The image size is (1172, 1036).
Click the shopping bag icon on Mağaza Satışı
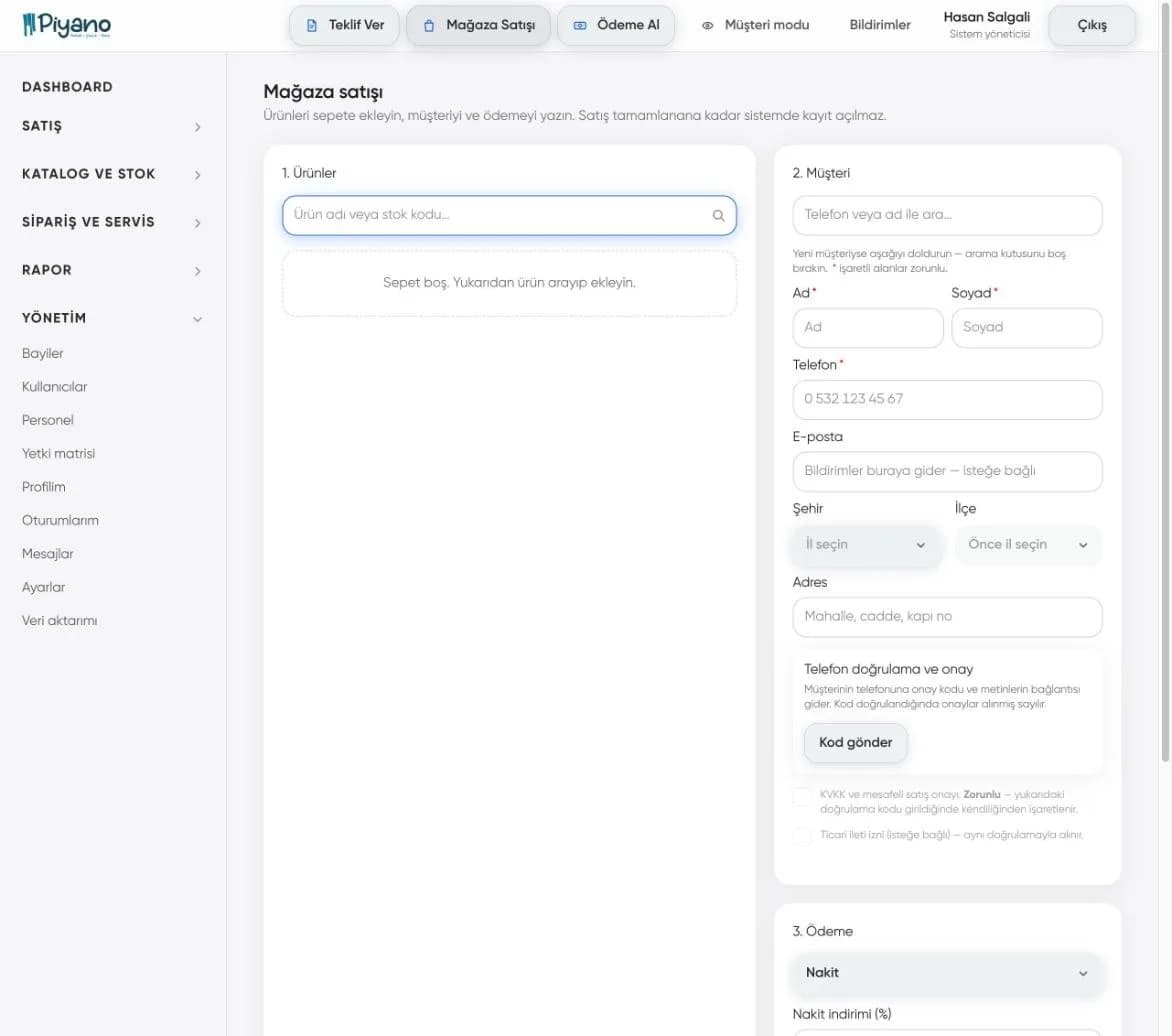429,25
